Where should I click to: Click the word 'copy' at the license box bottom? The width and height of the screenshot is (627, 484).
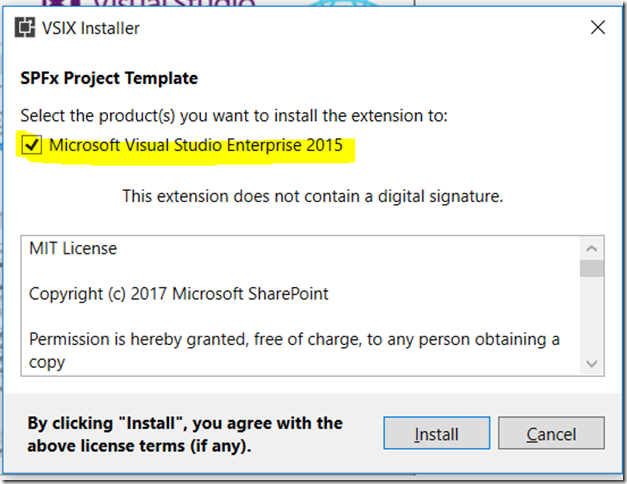[47, 363]
